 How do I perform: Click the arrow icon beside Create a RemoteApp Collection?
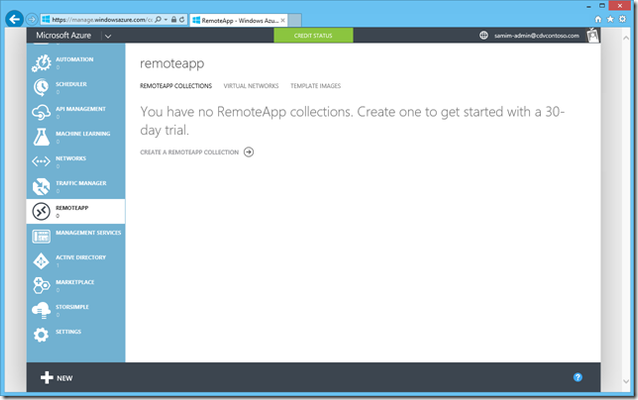[249, 152]
